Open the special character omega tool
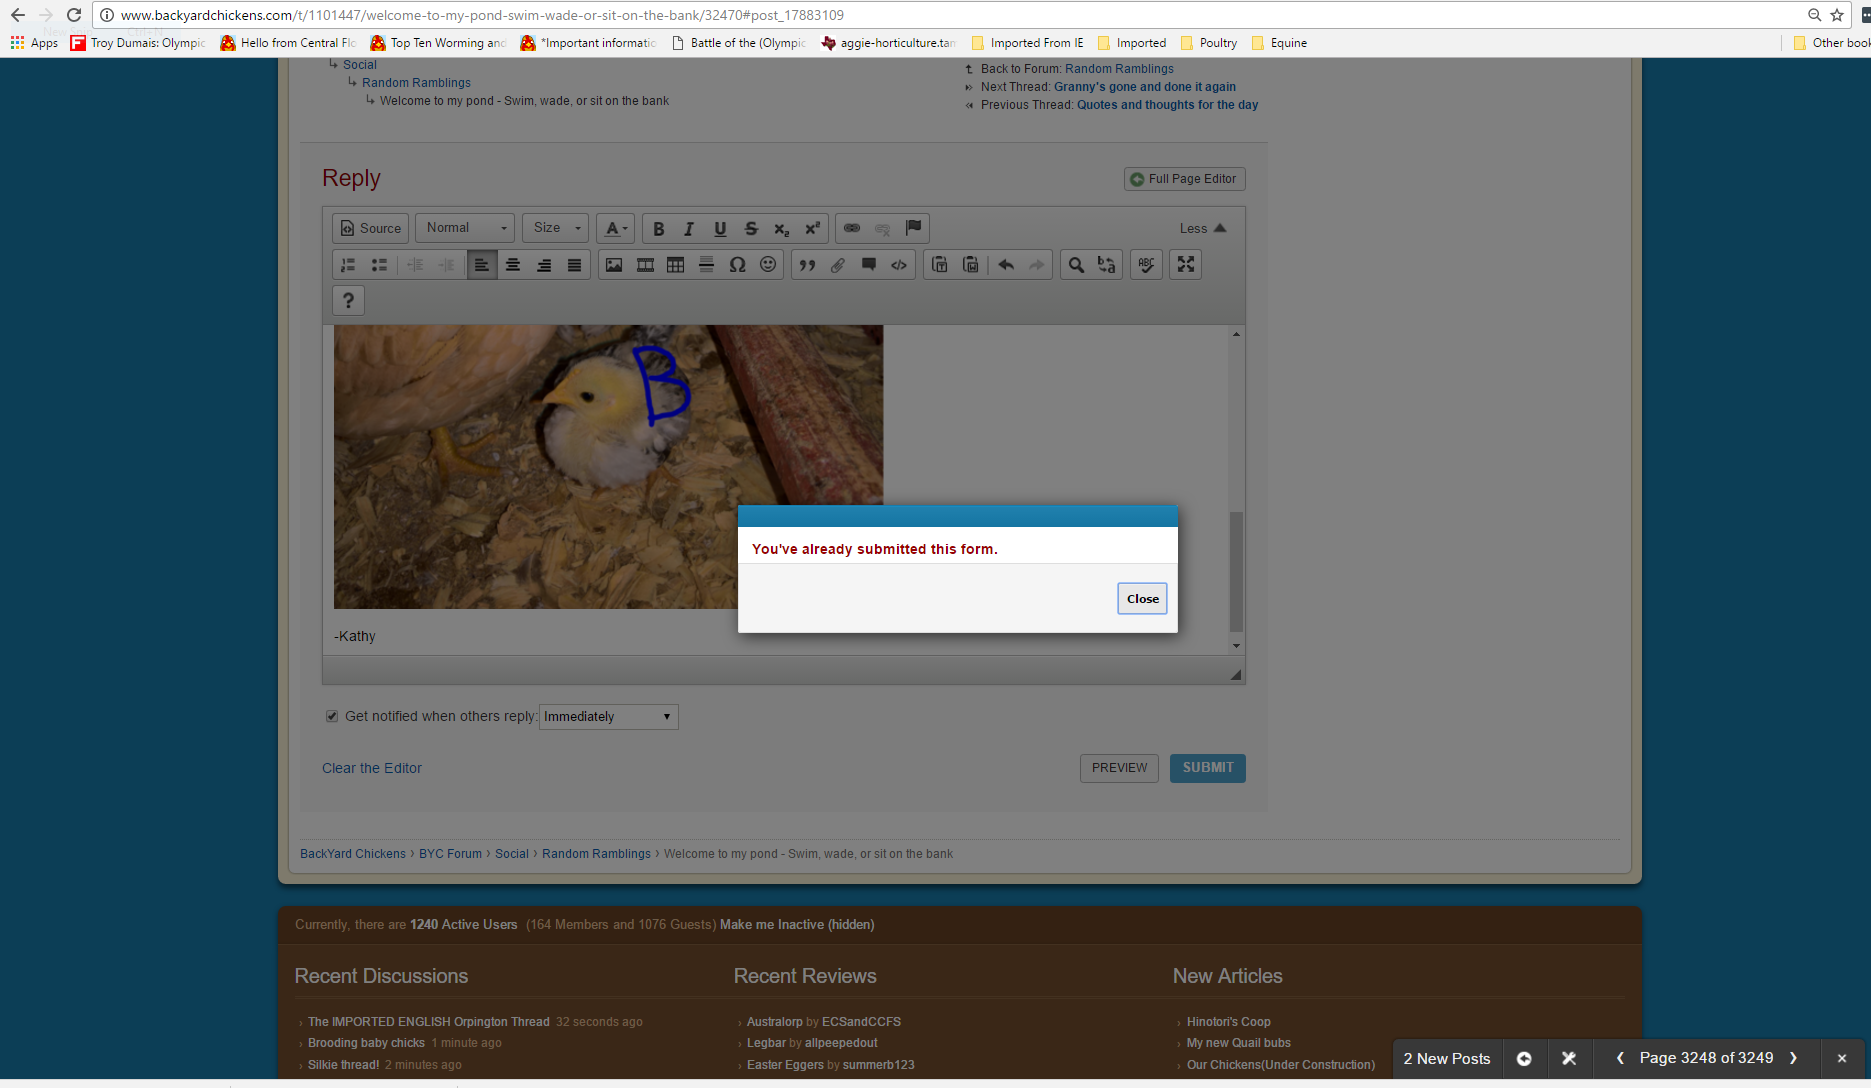Image resolution: width=1871 pixels, height=1088 pixels. tap(737, 265)
